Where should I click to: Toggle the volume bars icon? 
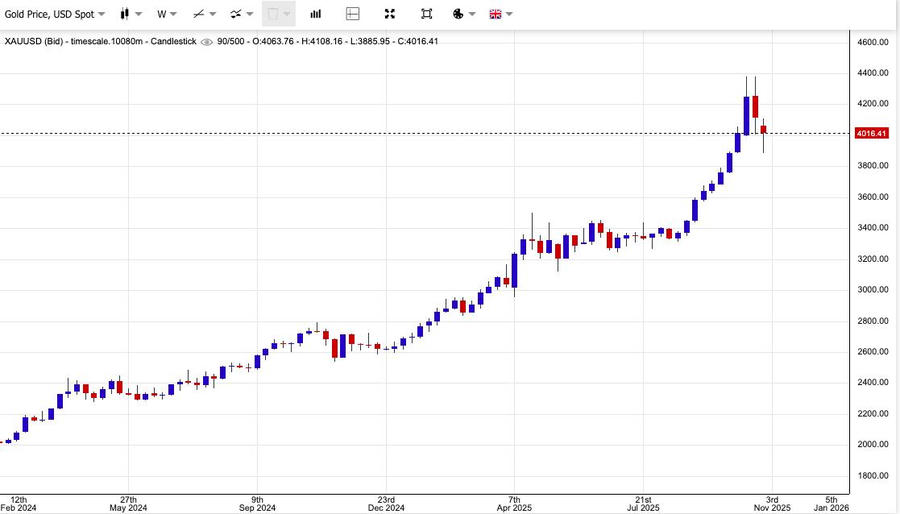click(316, 14)
